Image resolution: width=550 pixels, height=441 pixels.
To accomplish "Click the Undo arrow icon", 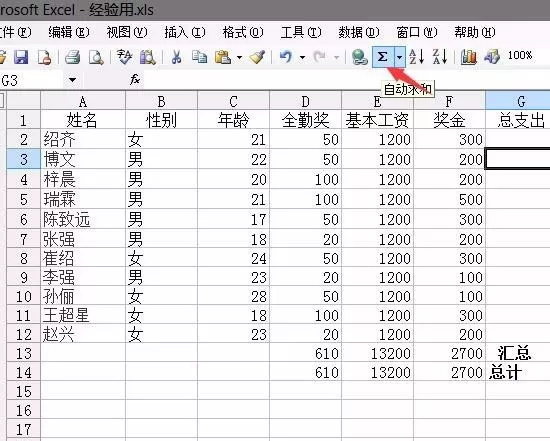I will 286,57.
